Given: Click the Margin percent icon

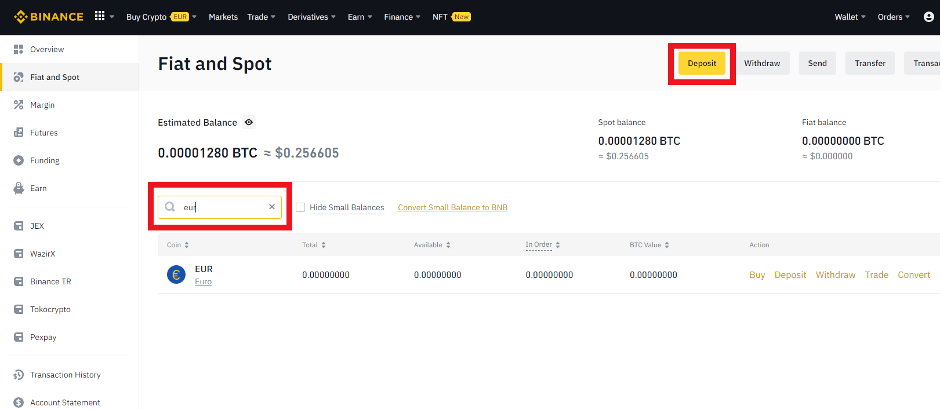Looking at the screenshot, I should point(18,105).
